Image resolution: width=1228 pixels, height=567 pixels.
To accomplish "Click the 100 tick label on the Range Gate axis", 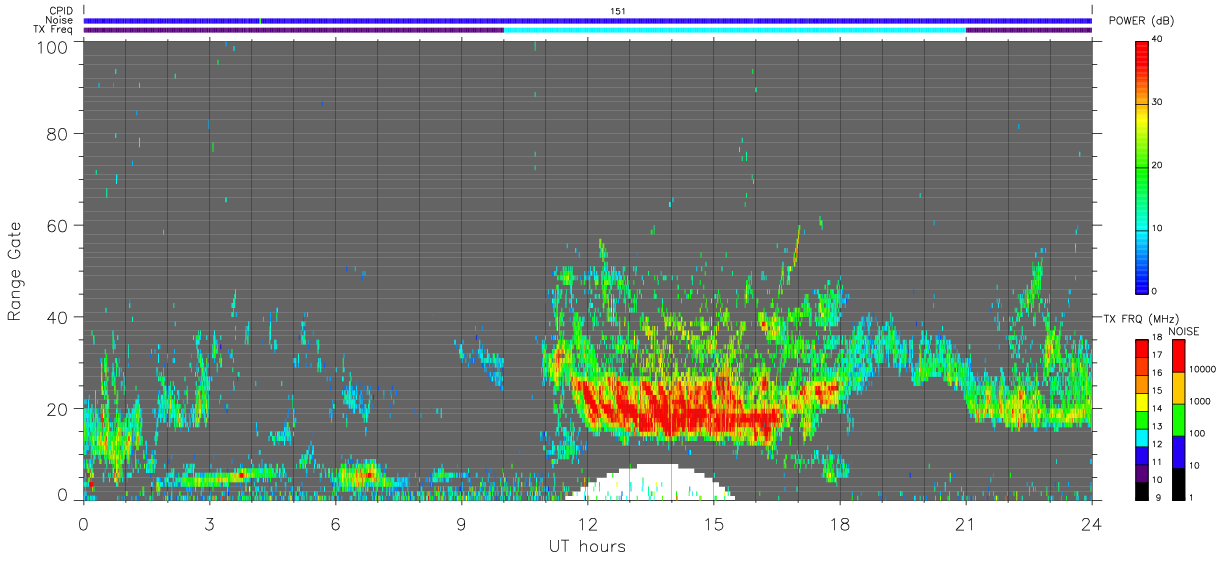I will 52,46.
